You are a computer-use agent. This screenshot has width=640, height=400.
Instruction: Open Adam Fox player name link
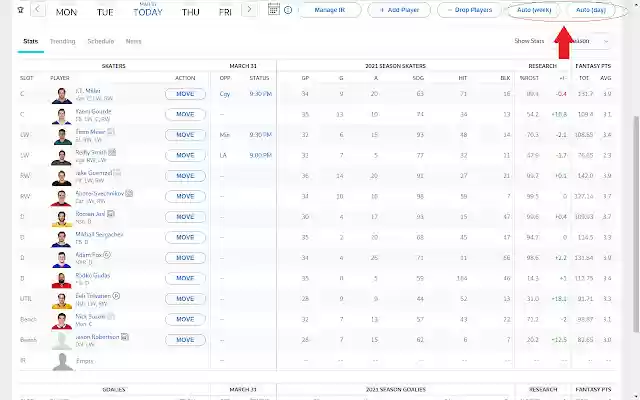[89, 255]
